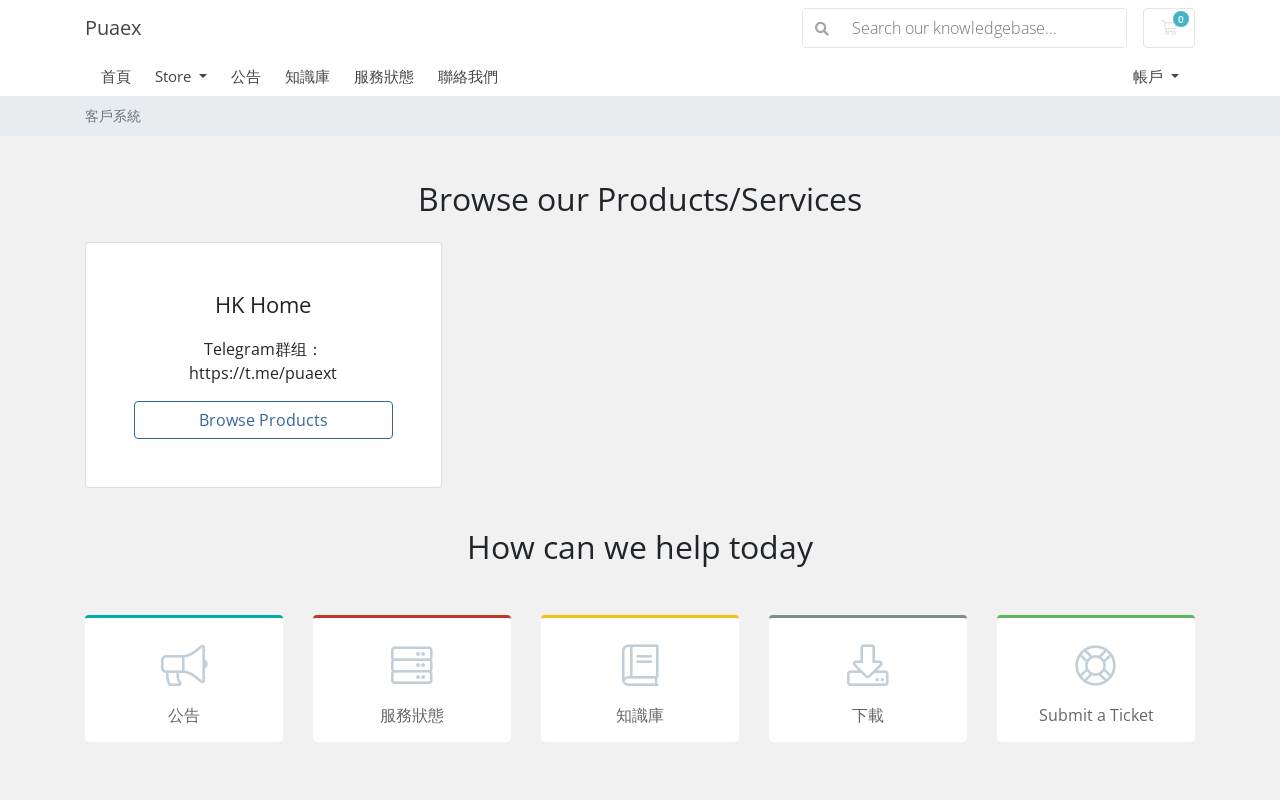Click the Puaex brand logo link
Viewport: 1280px width, 800px height.
pyautogui.click(x=113, y=28)
